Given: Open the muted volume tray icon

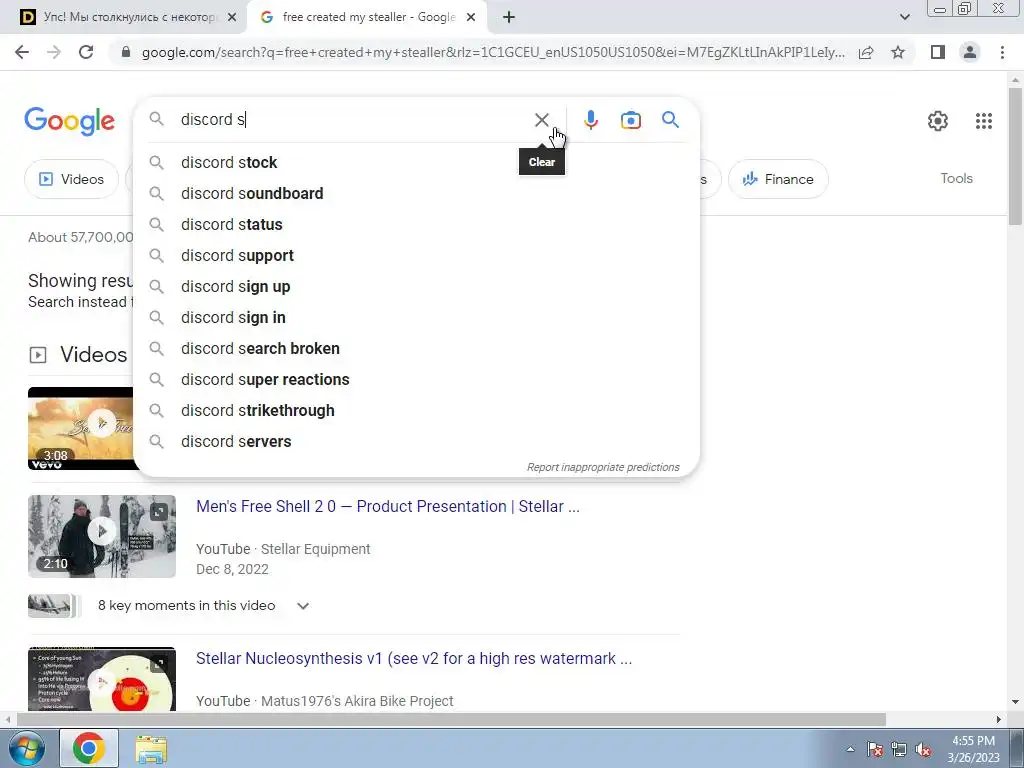Looking at the screenshot, I should point(923,749).
